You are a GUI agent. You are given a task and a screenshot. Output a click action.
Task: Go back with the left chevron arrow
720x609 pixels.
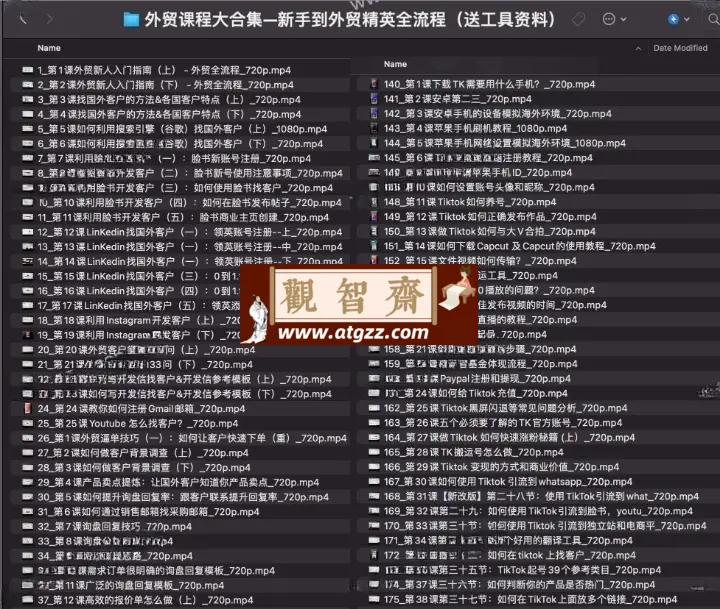[22, 19]
